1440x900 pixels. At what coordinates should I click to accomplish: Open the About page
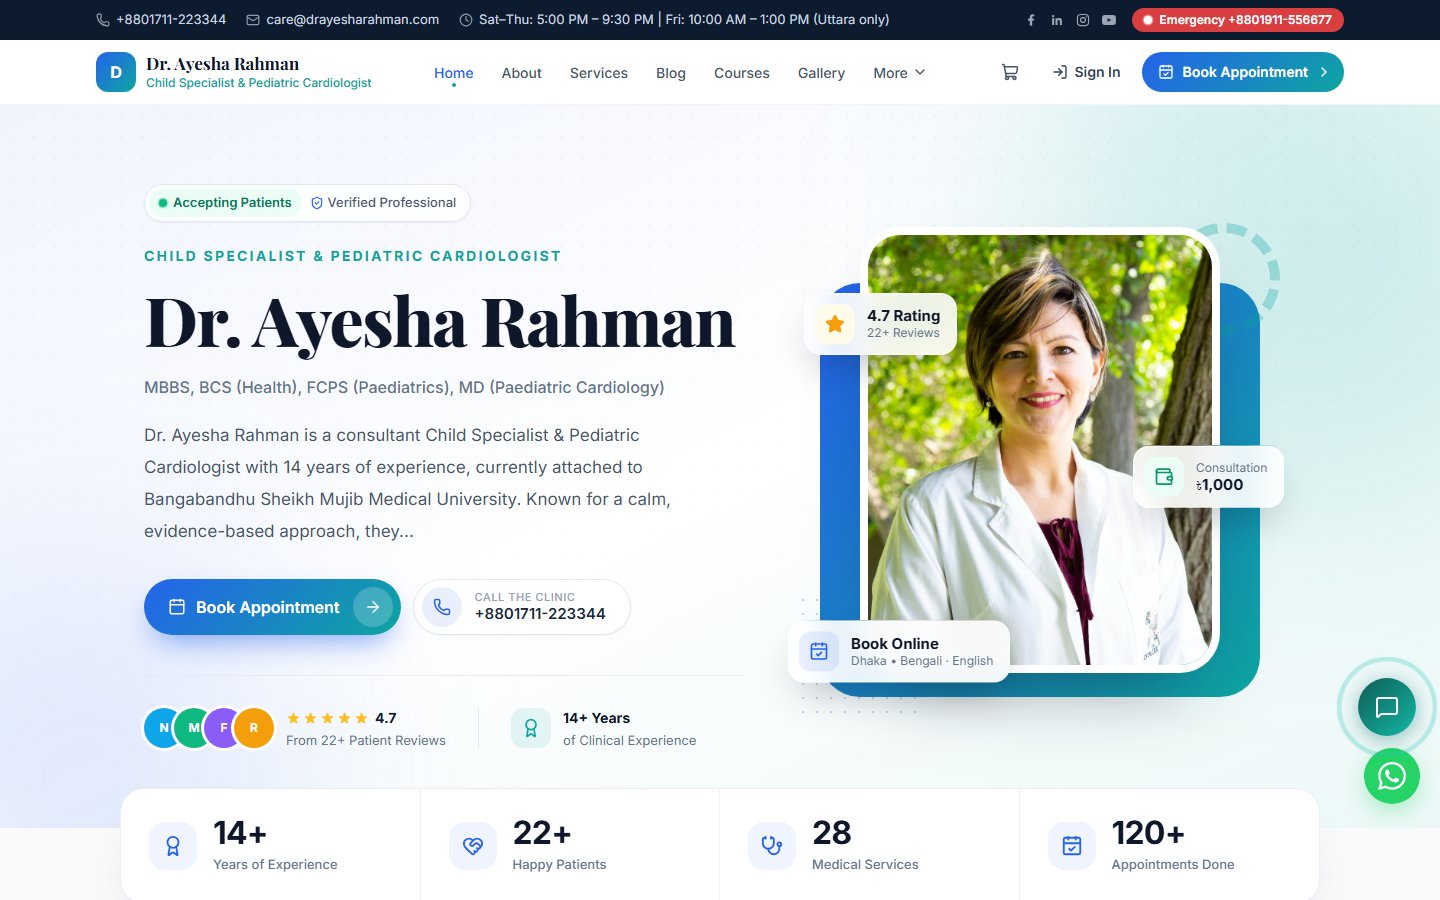522,73
